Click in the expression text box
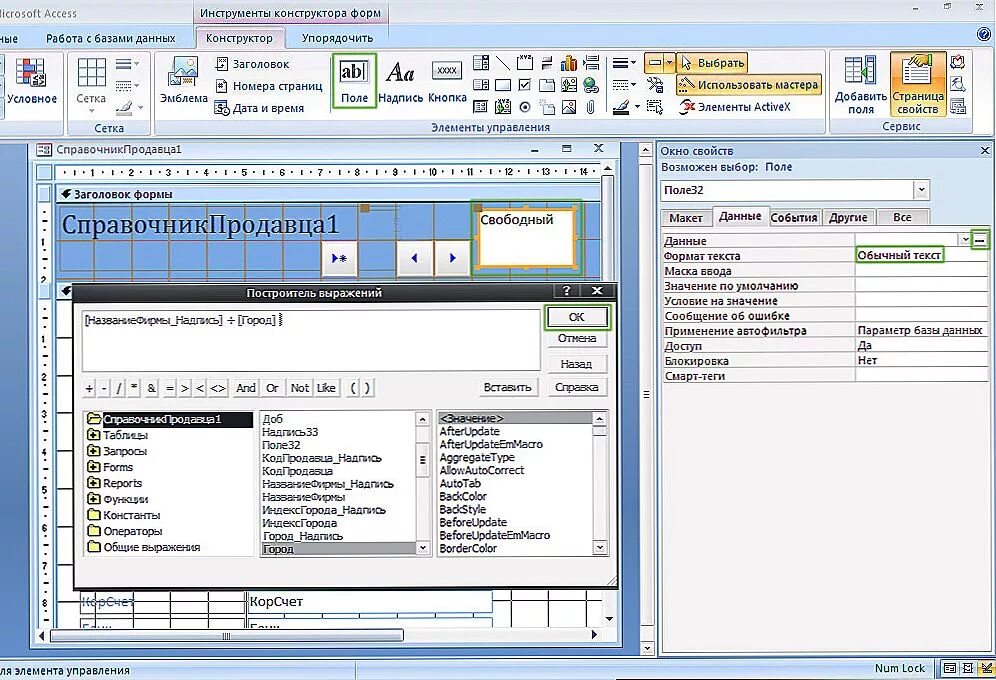Screen dimensions: 996x680 click(311, 340)
